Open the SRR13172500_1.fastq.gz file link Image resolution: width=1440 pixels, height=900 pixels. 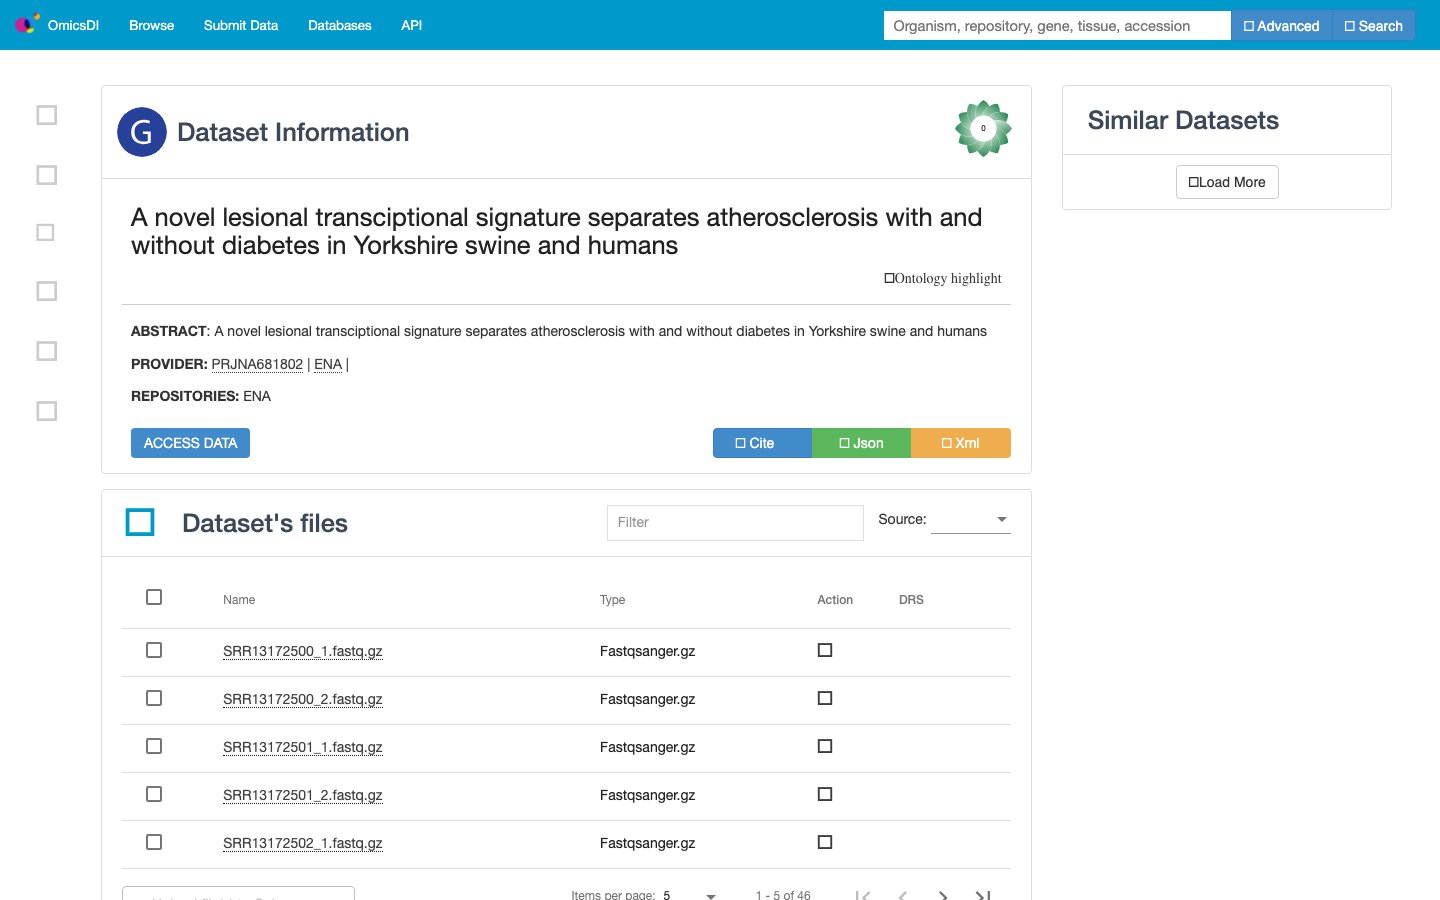coord(303,651)
